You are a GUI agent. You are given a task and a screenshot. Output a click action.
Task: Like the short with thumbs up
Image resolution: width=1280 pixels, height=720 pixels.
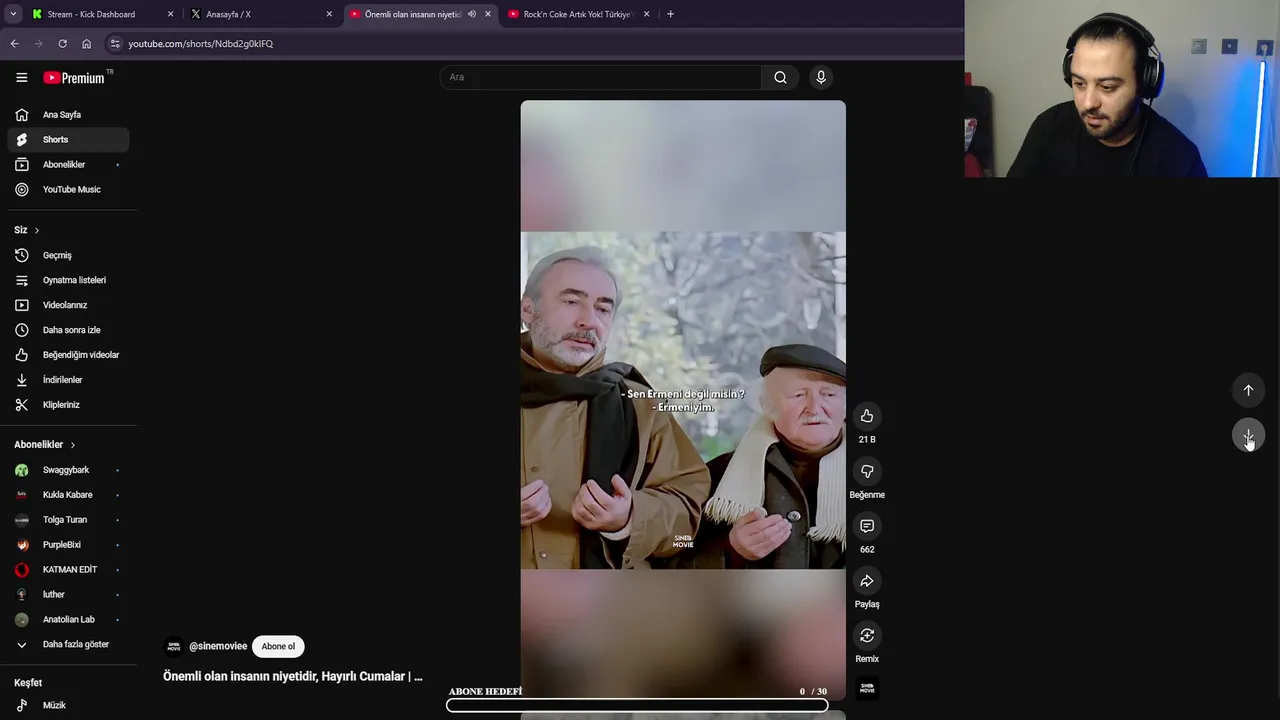click(x=867, y=416)
